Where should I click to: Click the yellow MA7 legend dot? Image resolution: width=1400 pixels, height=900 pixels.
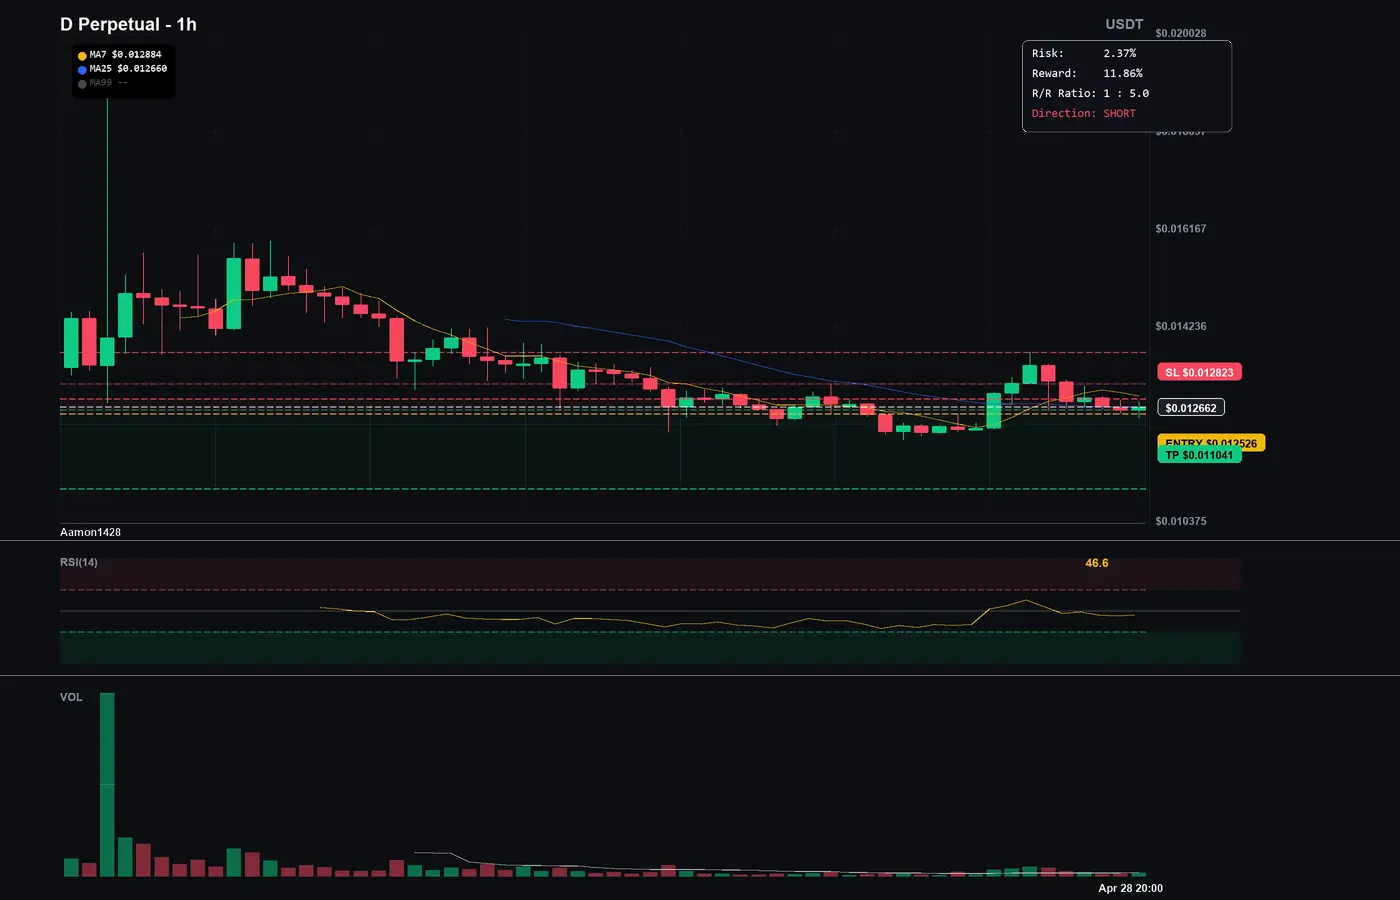tap(82, 56)
